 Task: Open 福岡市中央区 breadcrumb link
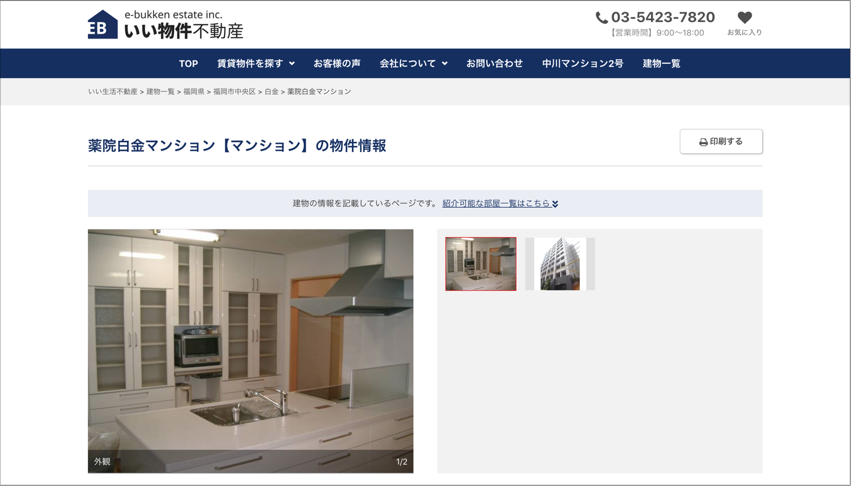(x=234, y=92)
